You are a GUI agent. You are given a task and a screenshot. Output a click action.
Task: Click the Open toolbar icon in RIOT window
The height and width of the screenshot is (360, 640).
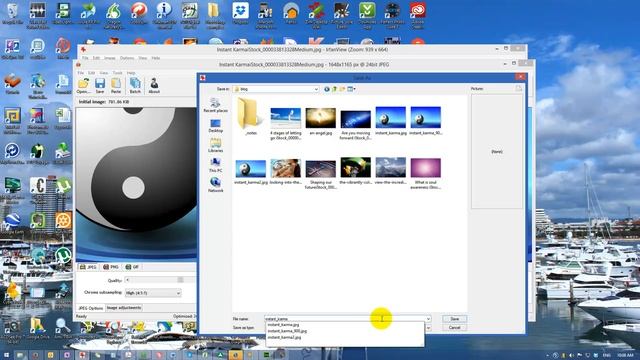coord(83,86)
